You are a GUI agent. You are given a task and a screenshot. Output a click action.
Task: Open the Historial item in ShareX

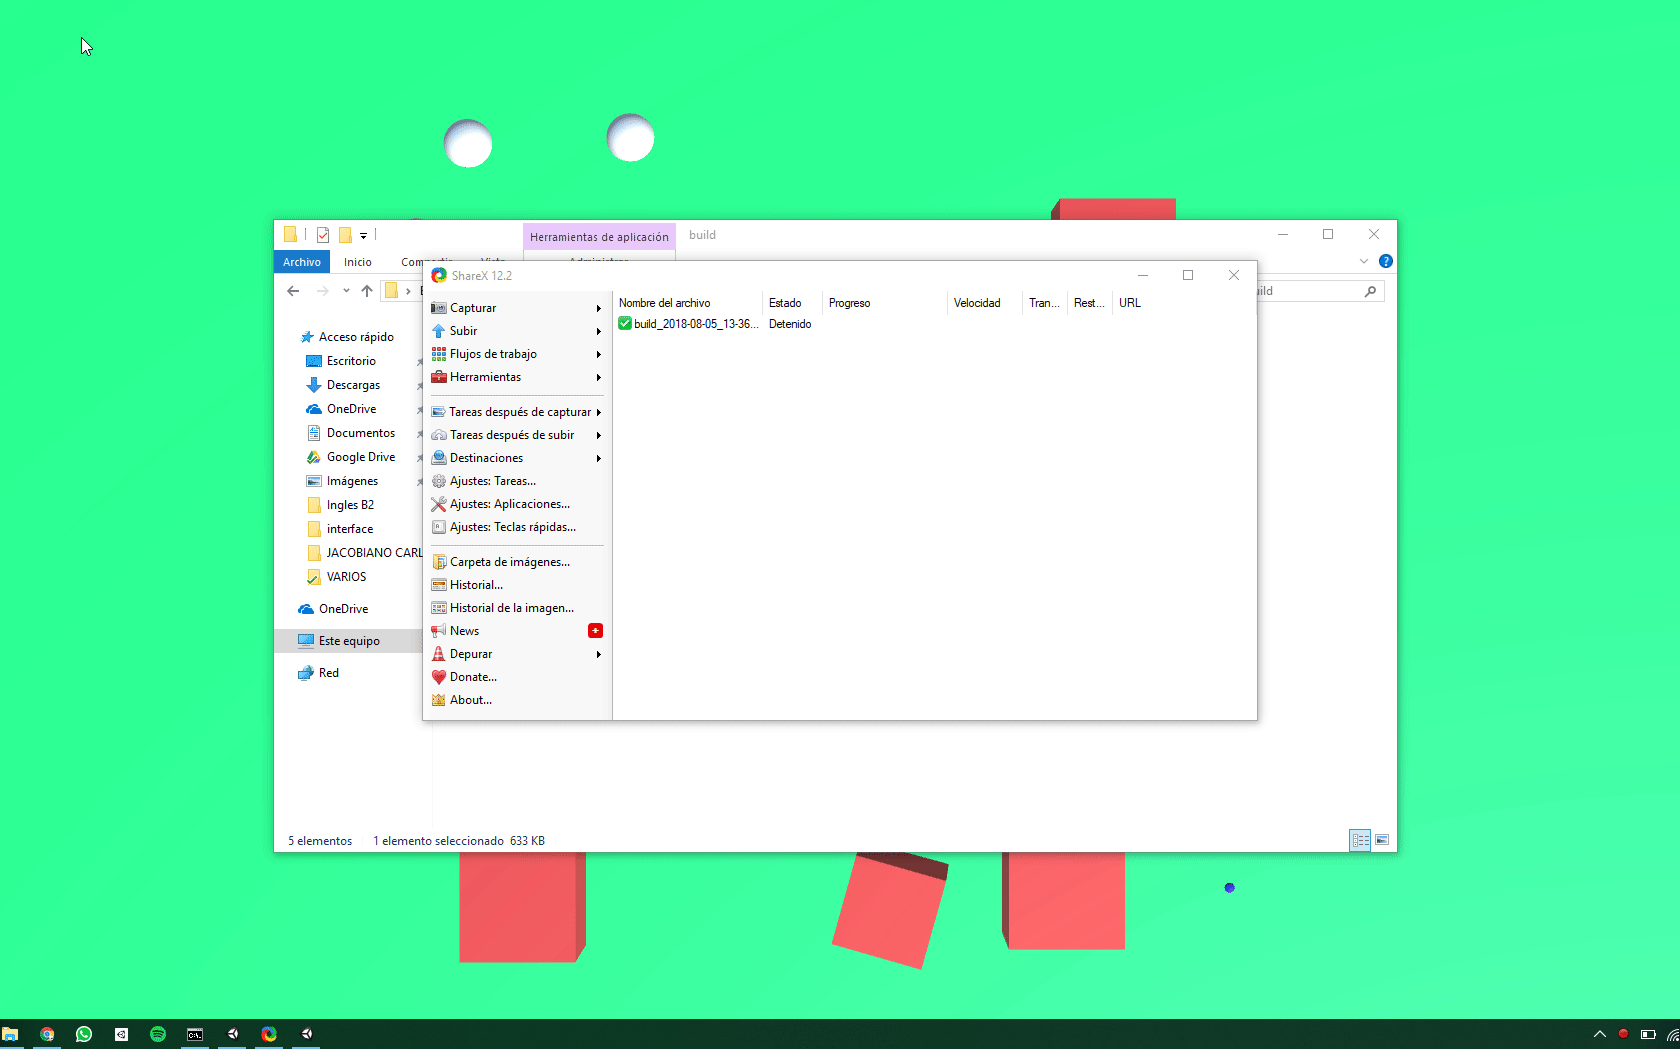click(x=475, y=585)
